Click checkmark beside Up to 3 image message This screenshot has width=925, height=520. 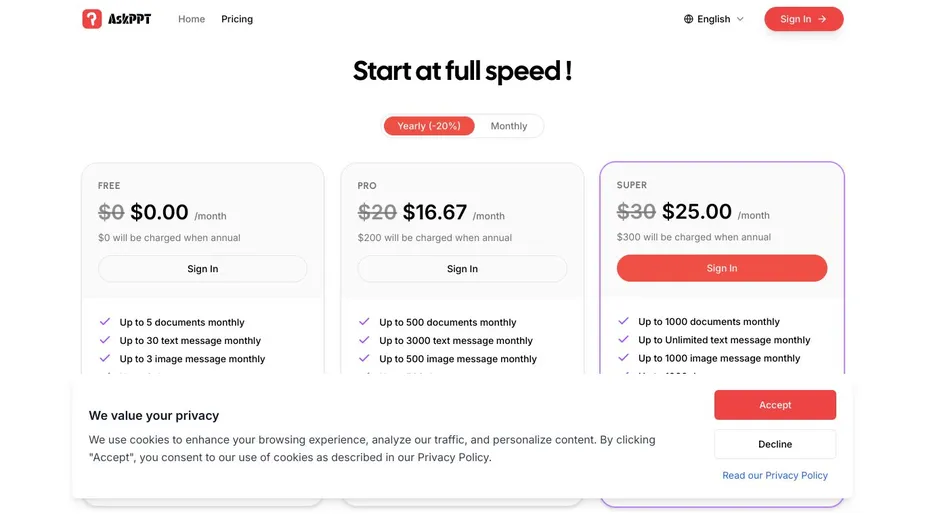coord(105,358)
